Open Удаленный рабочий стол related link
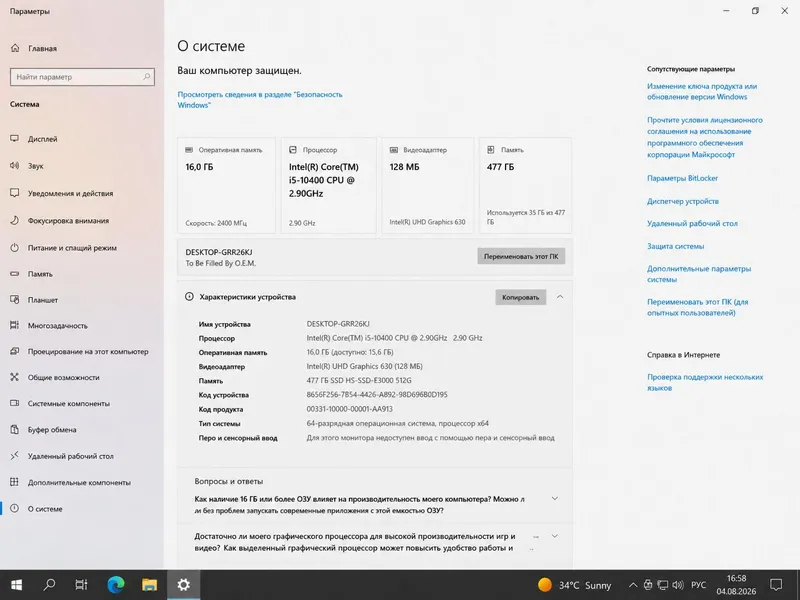Image resolution: width=800 pixels, height=600 pixels. [692, 223]
